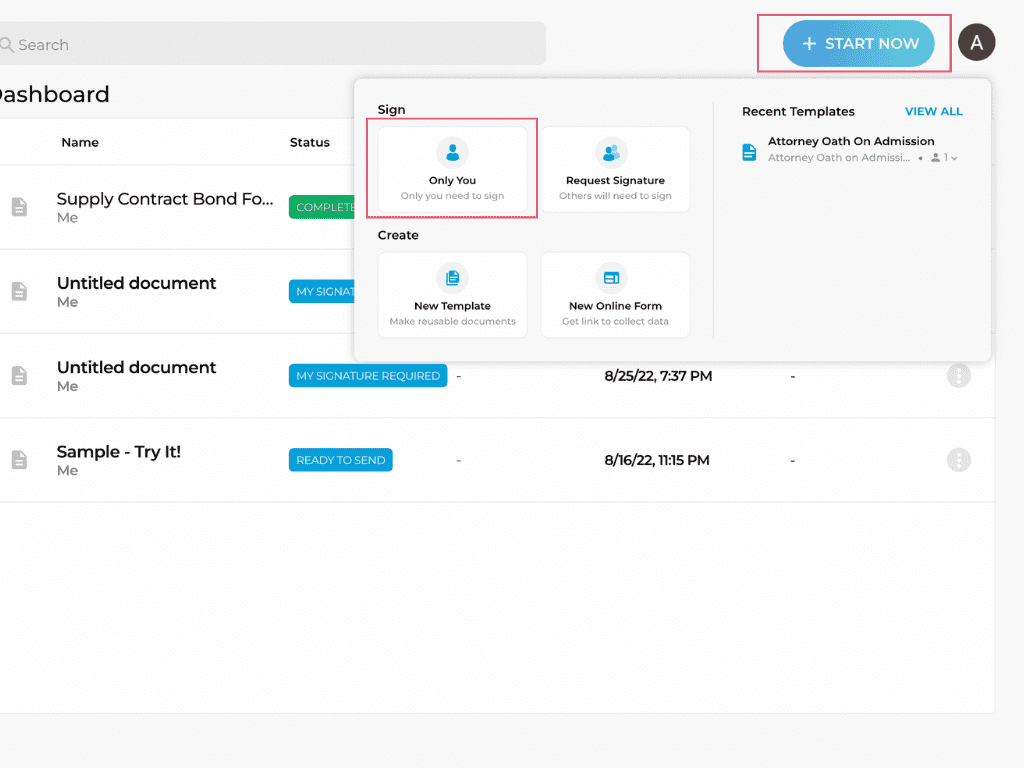The image size is (1024, 768).
Task: Click Attorney Oath template document icon
Action: click(749, 152)
